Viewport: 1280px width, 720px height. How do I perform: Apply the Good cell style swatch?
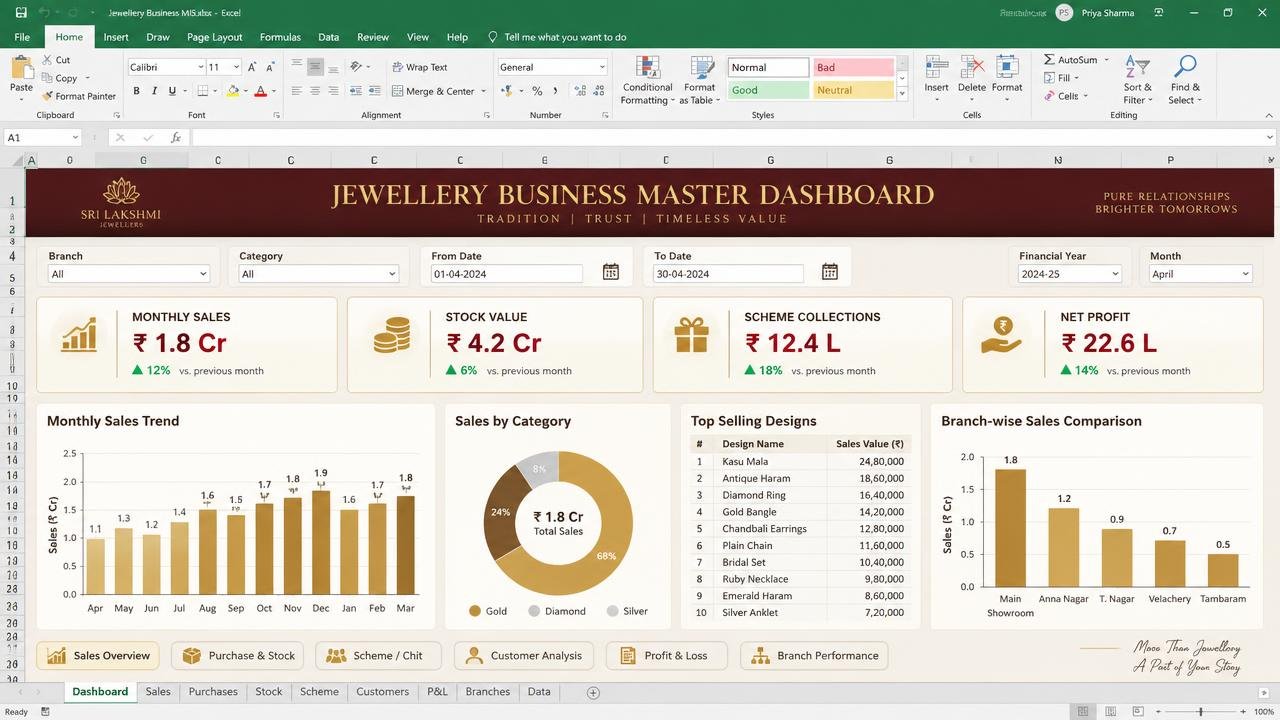point(768,90)
